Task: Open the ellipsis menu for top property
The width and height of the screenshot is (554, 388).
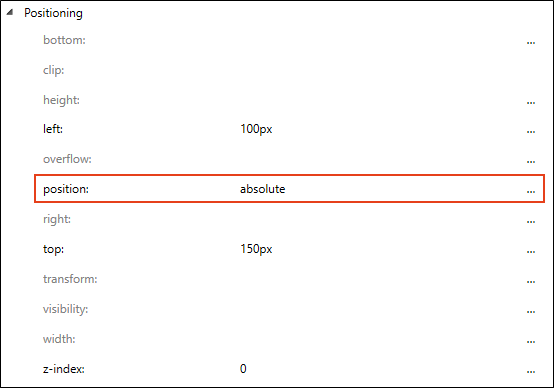Action: [531, 252]
